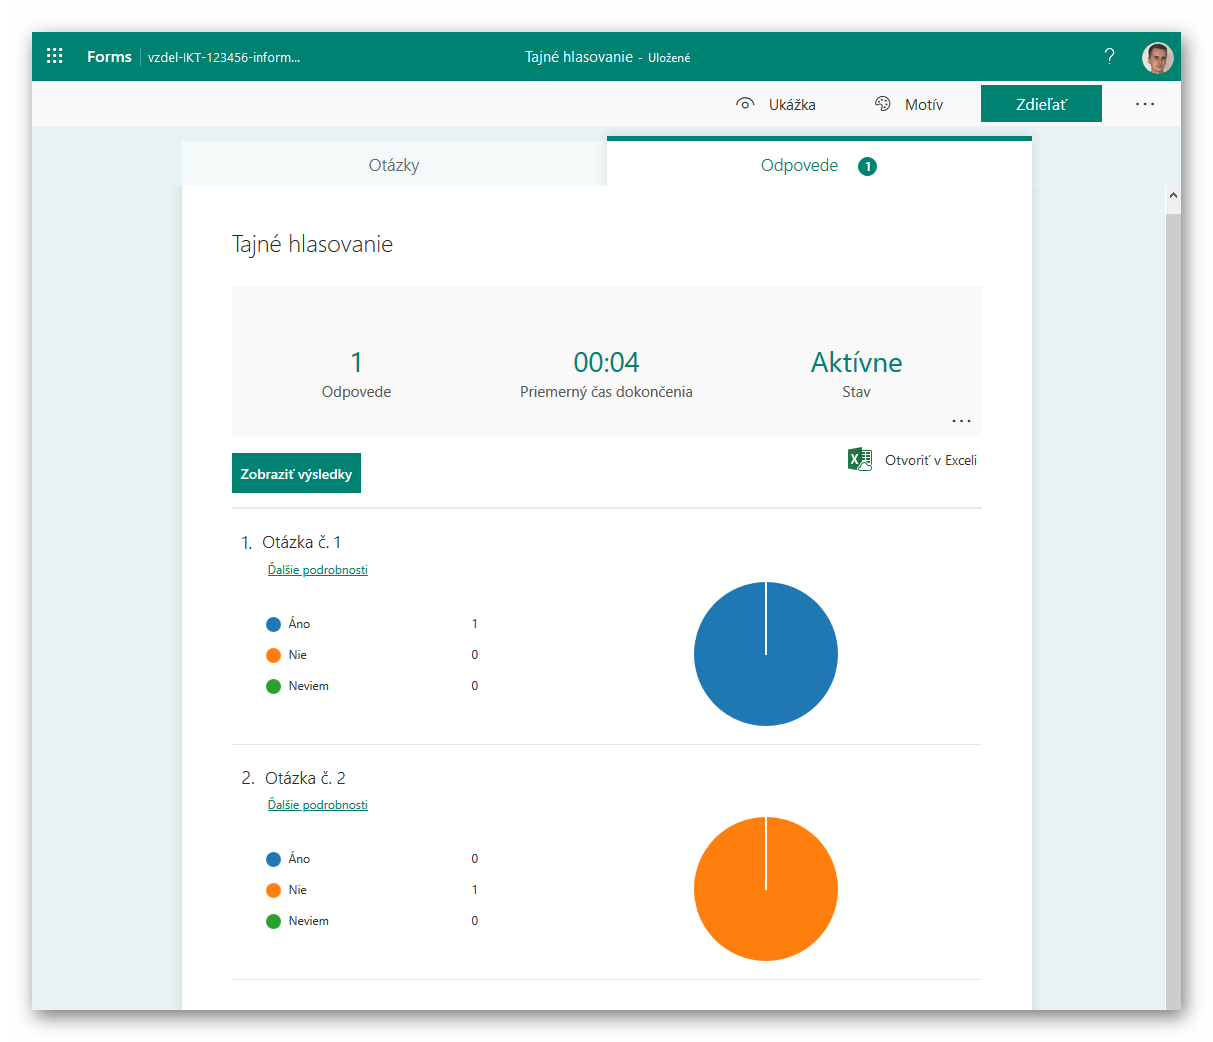Image resolution: width=1213 pixels, height=1042 pixels.
Task: Open the ellipsis menu in summary card
Action: click(x=961, y=421)
